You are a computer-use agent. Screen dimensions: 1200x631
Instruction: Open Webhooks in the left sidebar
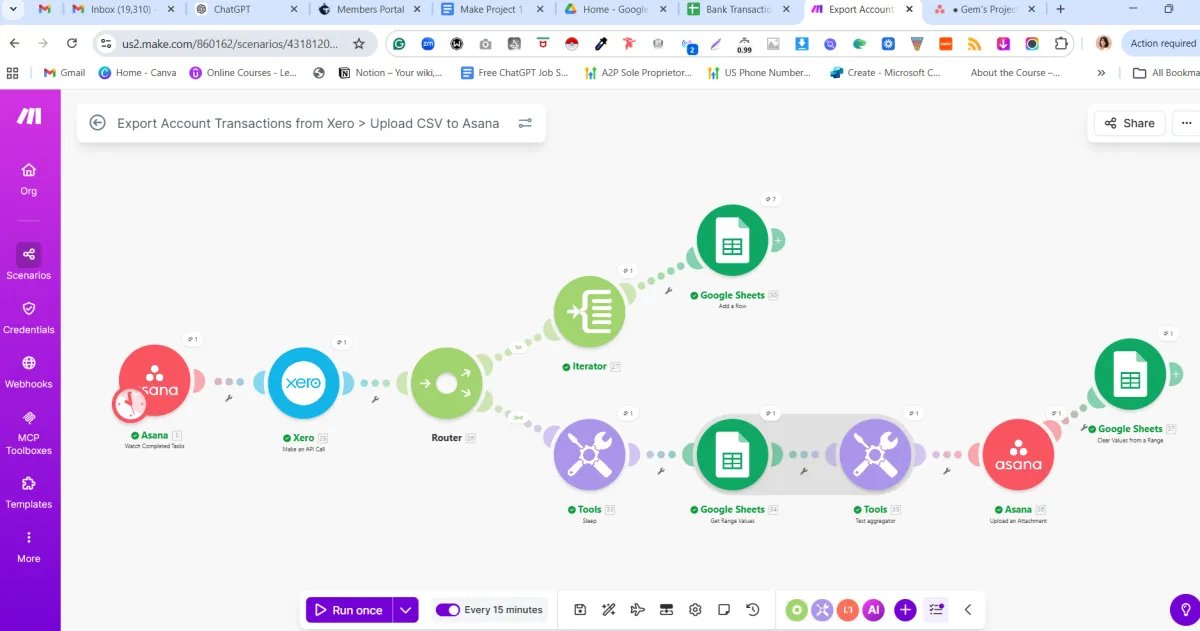click(x=28, y=372)
